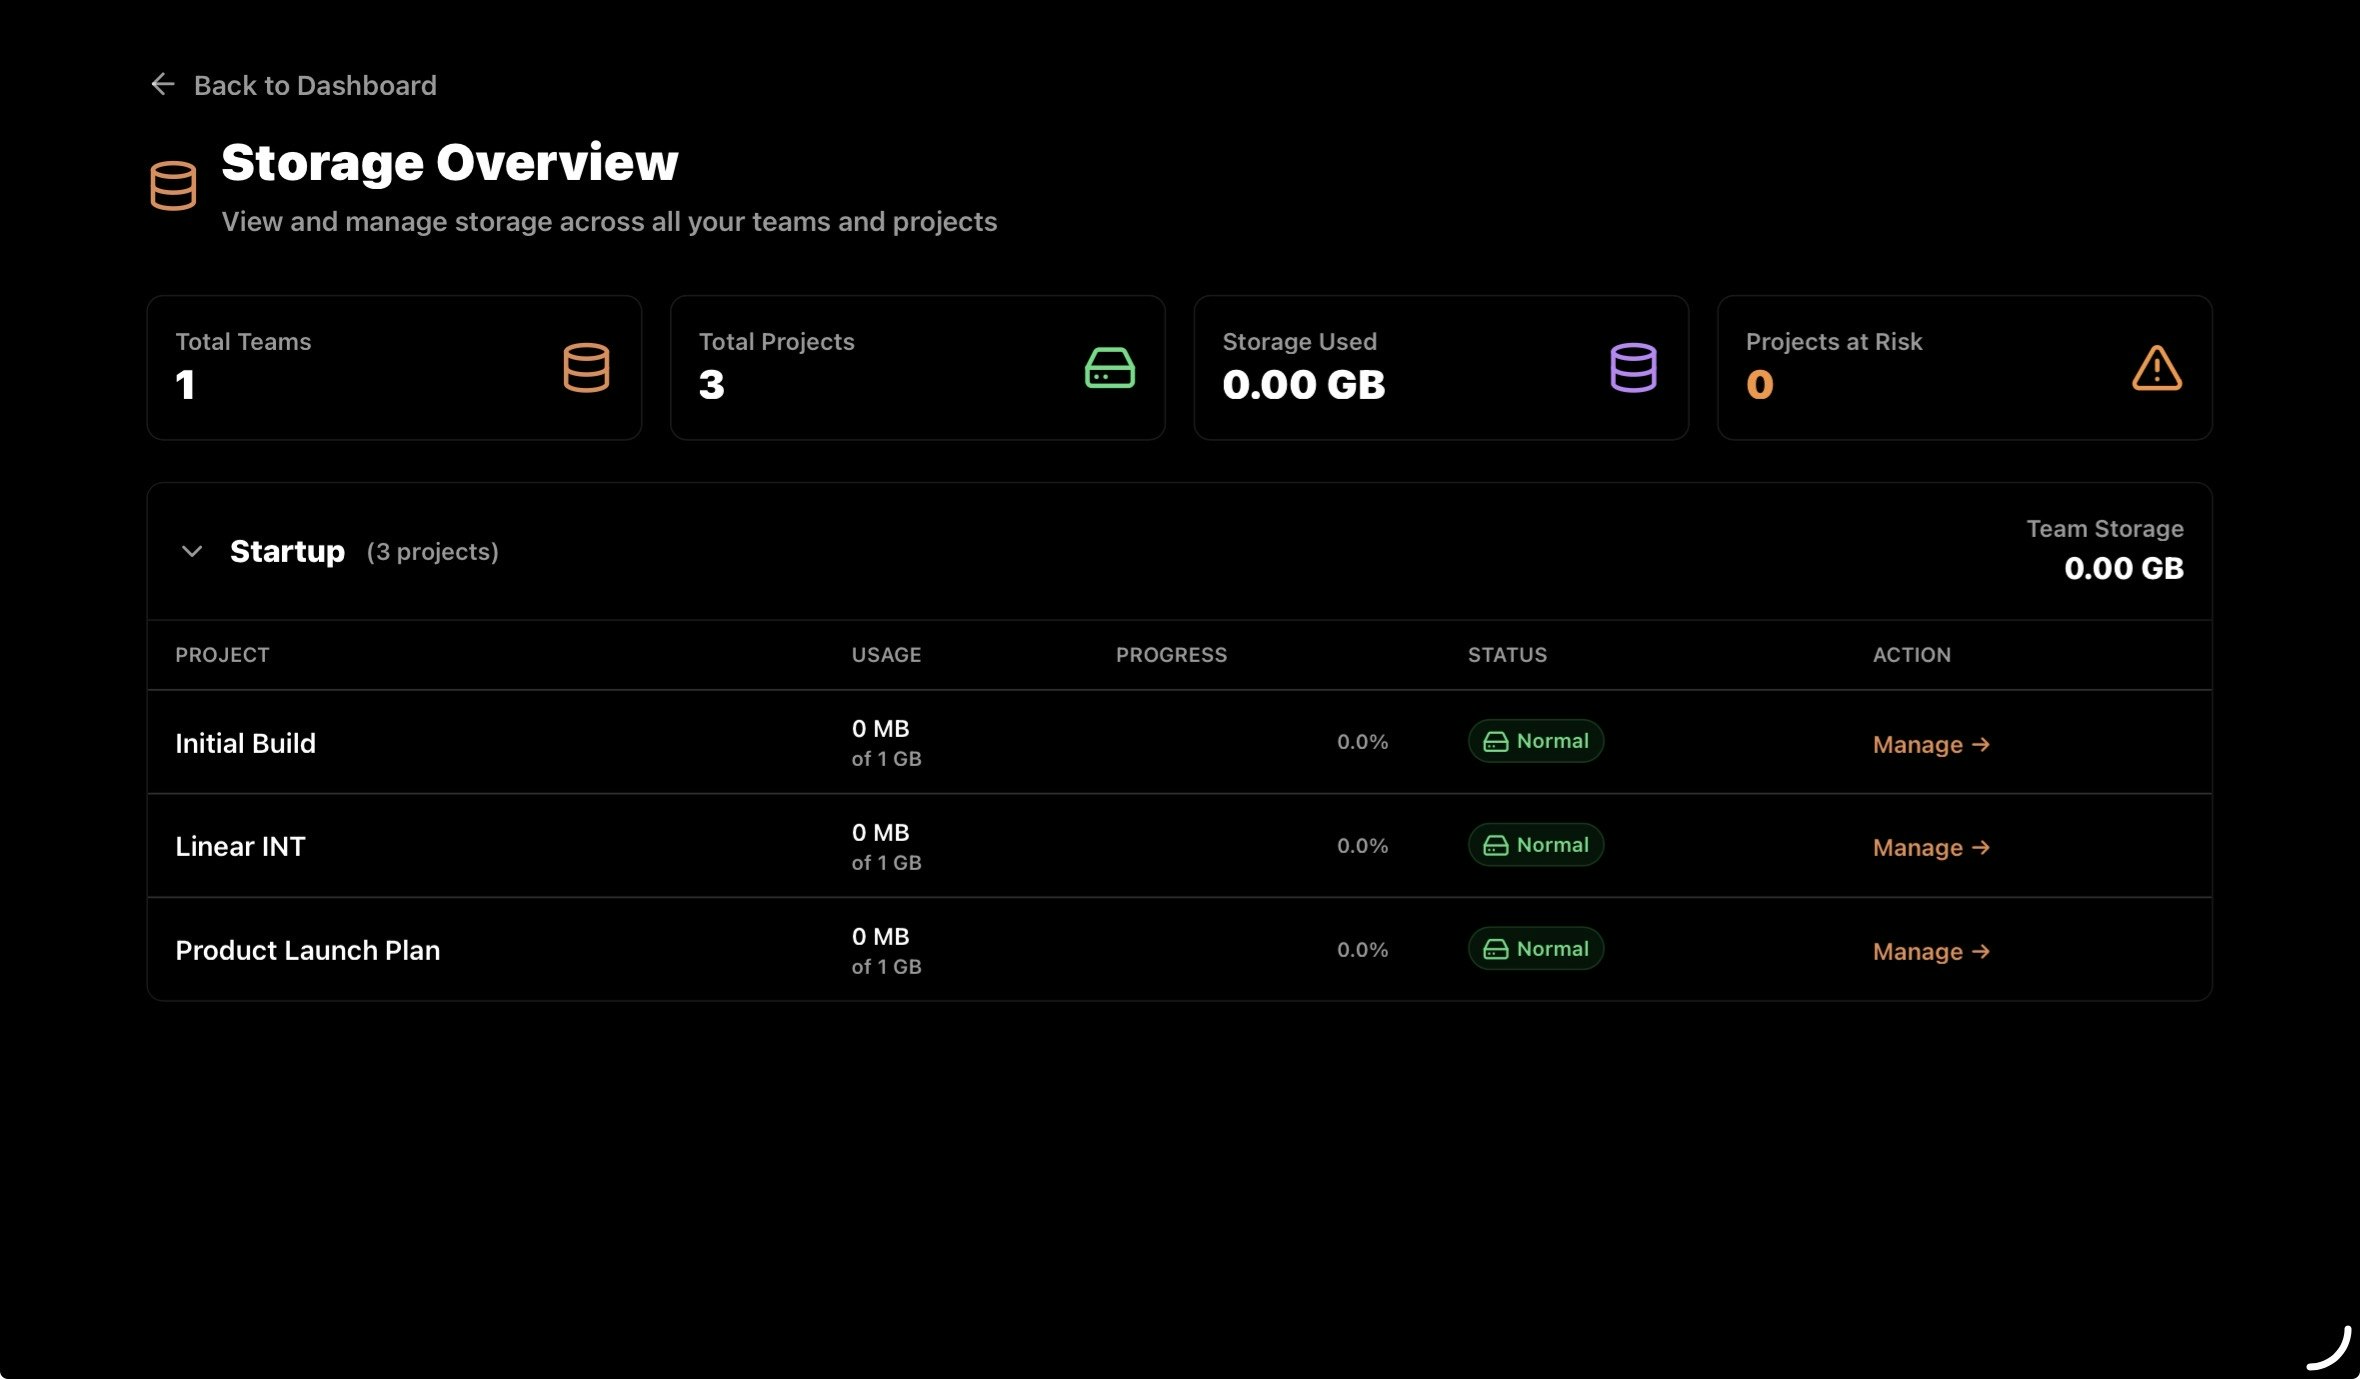
Task: Click the back arrow icon next to Back to Dashboard
Action: (163, 84)
